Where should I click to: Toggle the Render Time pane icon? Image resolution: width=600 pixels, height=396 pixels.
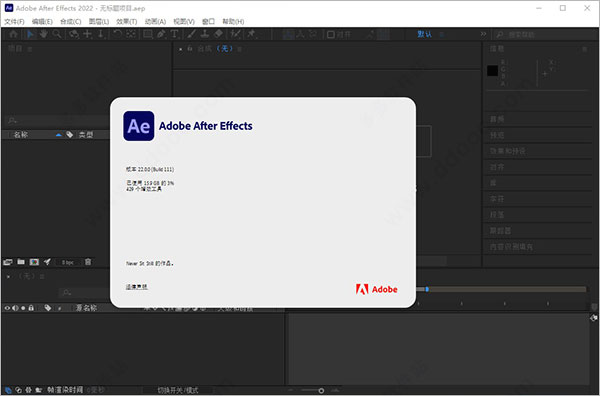(x=39, y=390)
